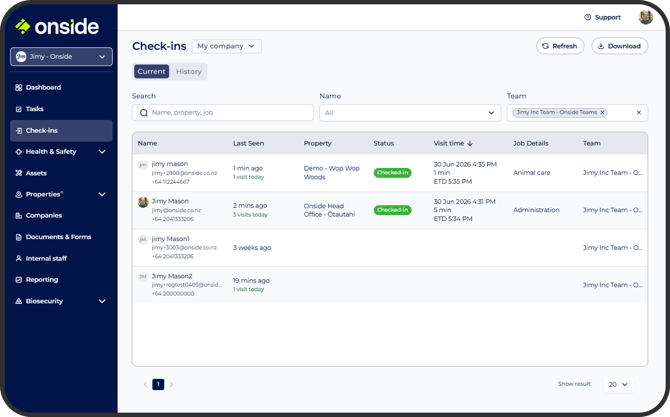Open Dashboard from the sidebar
670x417 pixels.
[x=62, y=88]
